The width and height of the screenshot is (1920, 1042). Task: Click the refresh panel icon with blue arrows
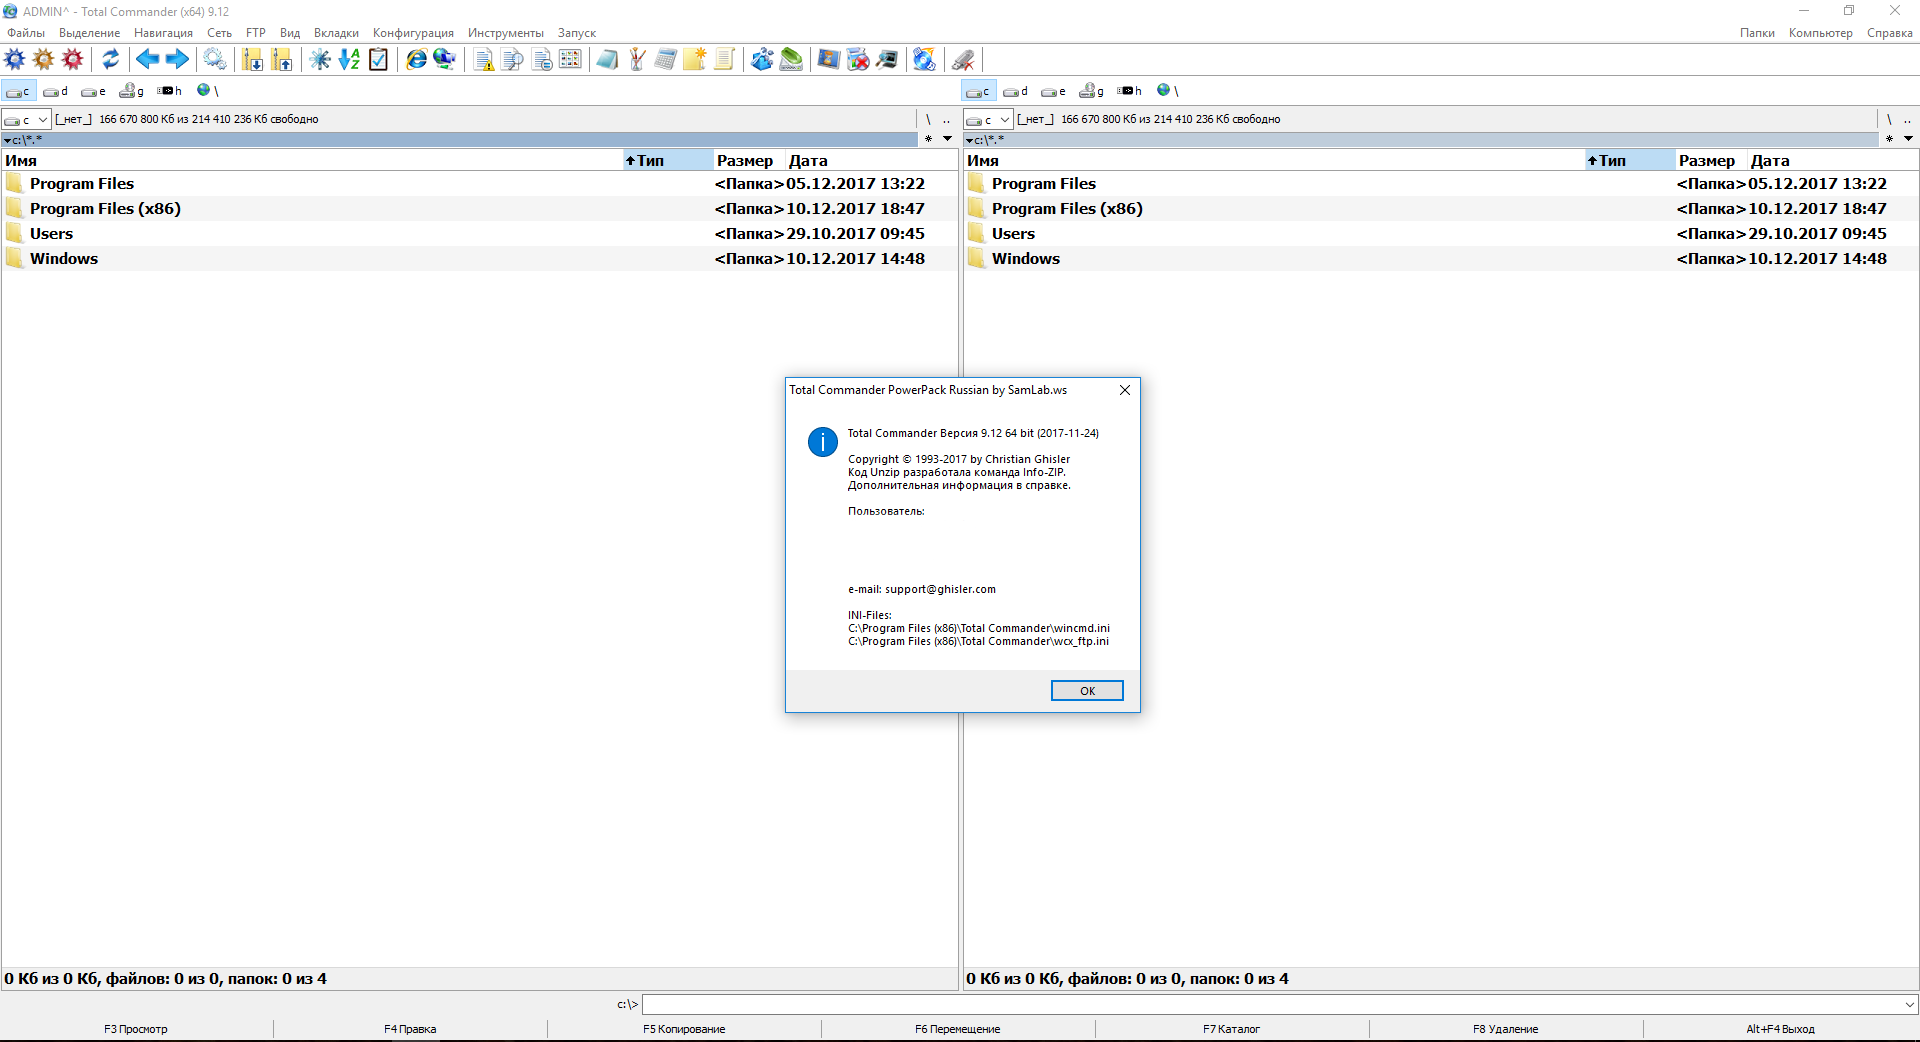pyautogui.click(x=111, y=60)
